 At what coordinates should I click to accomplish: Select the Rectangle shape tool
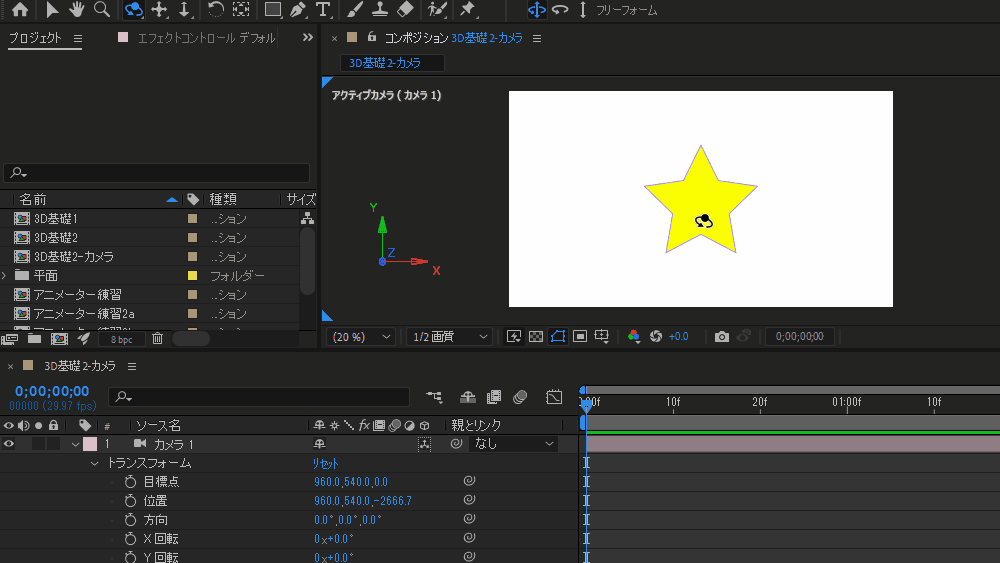point(273,10)
